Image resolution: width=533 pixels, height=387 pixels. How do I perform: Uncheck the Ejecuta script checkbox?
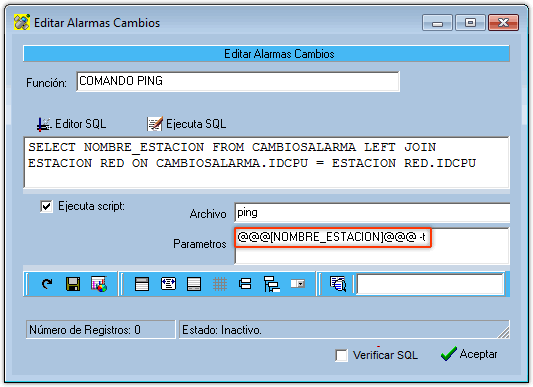(46, 206)
